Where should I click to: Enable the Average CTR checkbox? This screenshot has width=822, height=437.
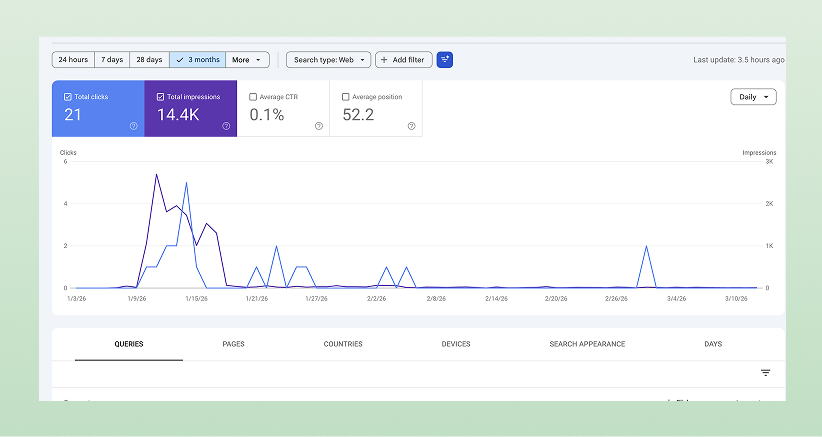click(252, 97)
